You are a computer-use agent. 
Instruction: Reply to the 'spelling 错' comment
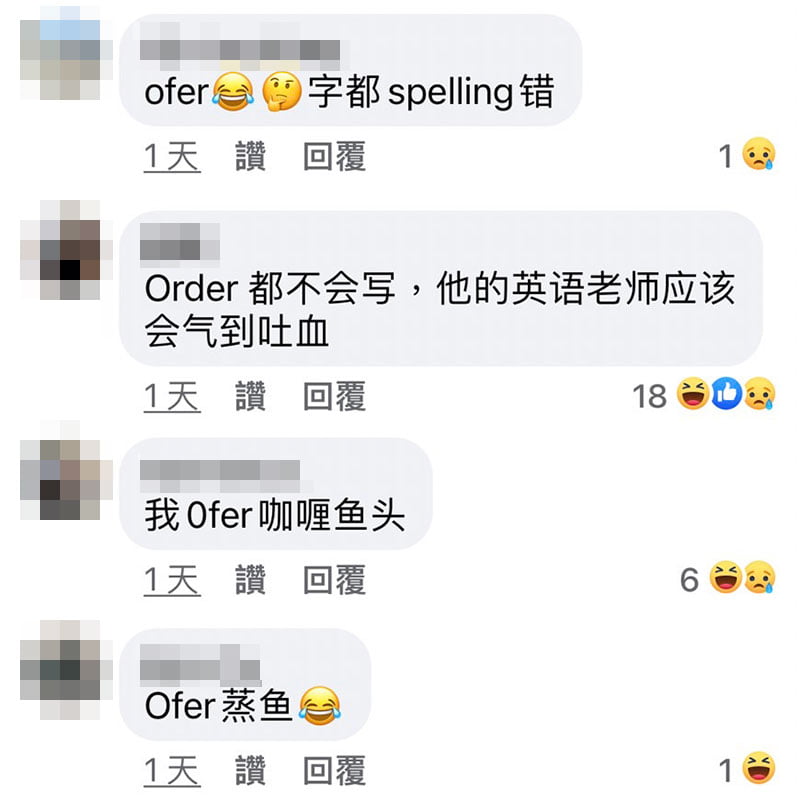[x=335, y=156]
